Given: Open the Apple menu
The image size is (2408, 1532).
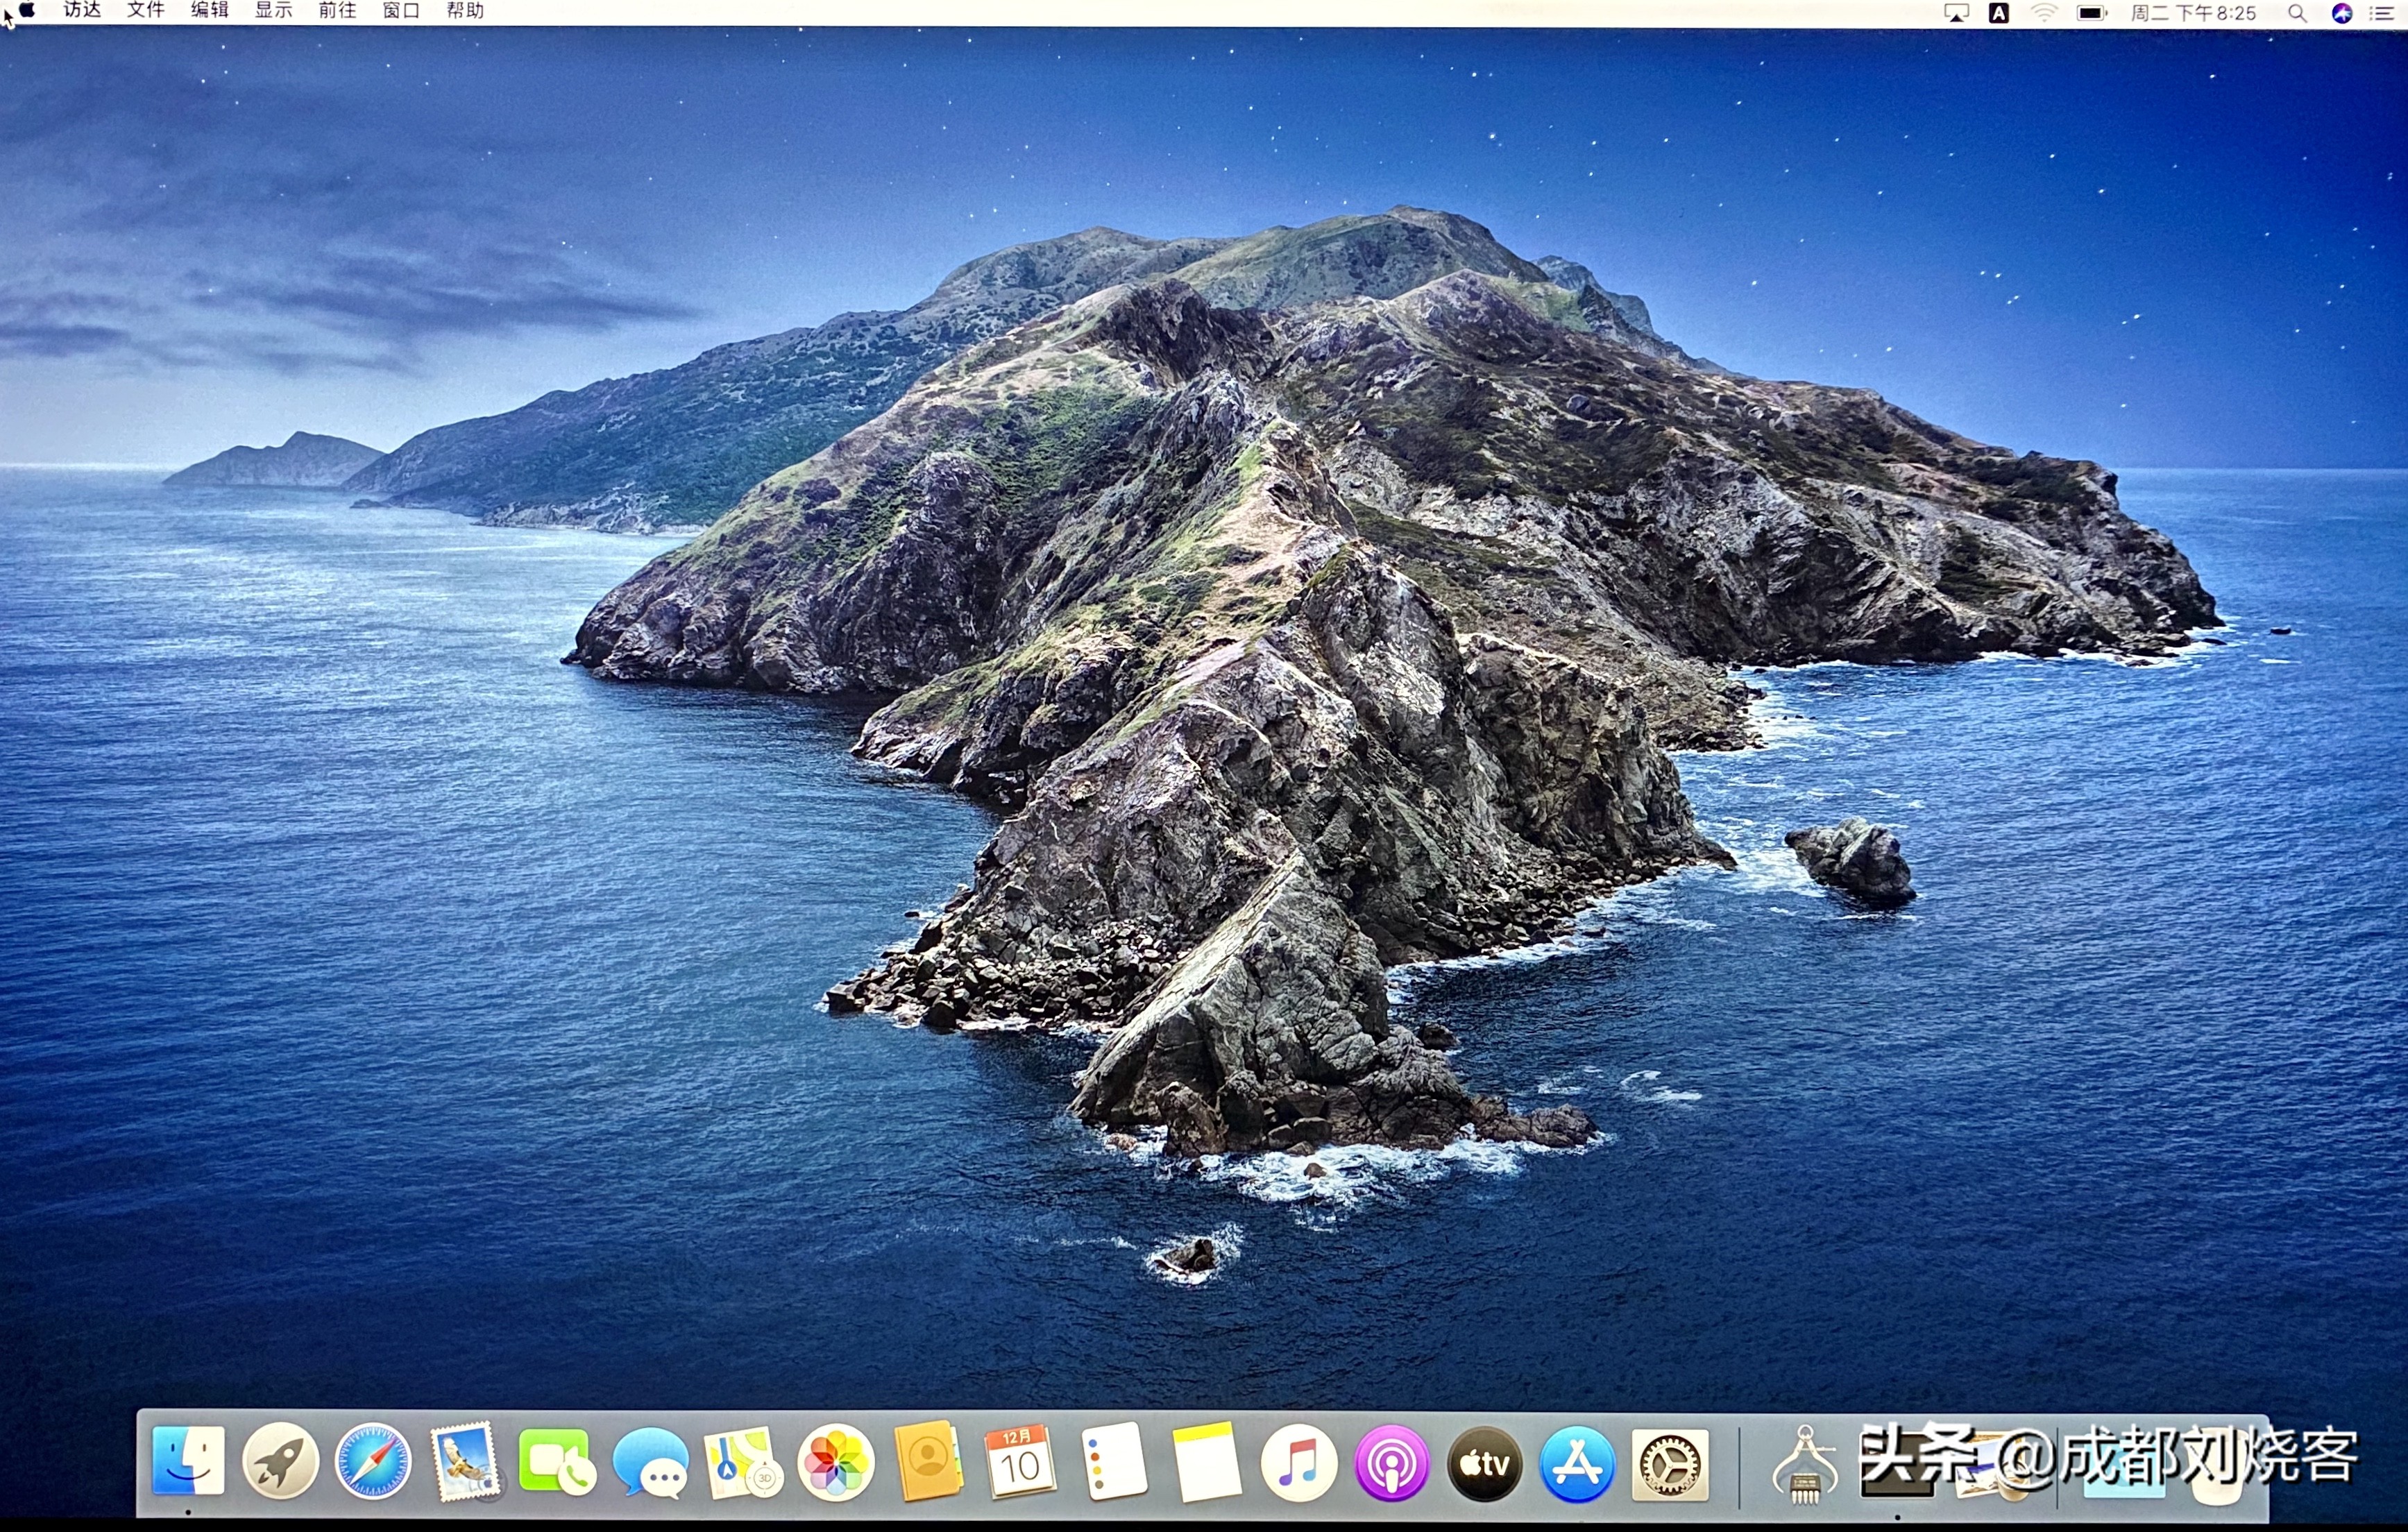Looking at the screenshot, I should pyautogui.click(x=28, y=11).
